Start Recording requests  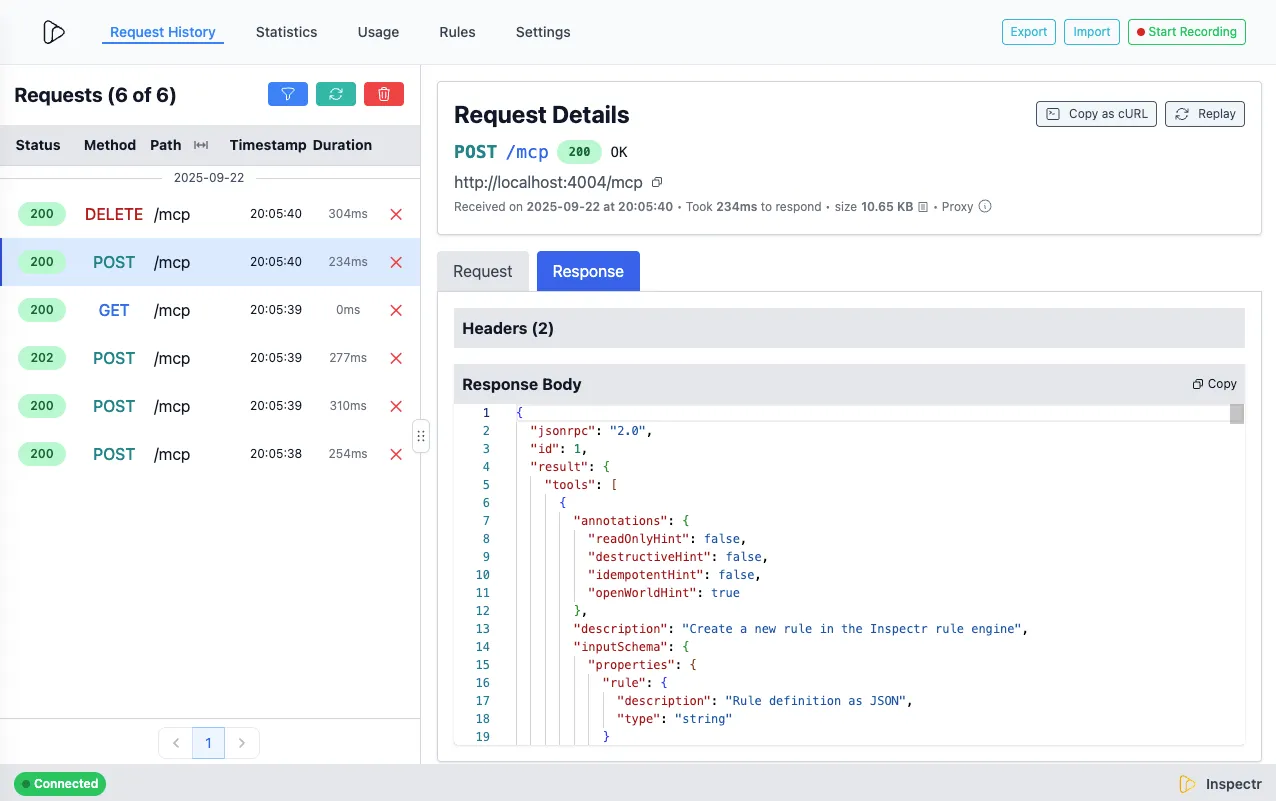pyautogui.click(x=1187, y=32)
